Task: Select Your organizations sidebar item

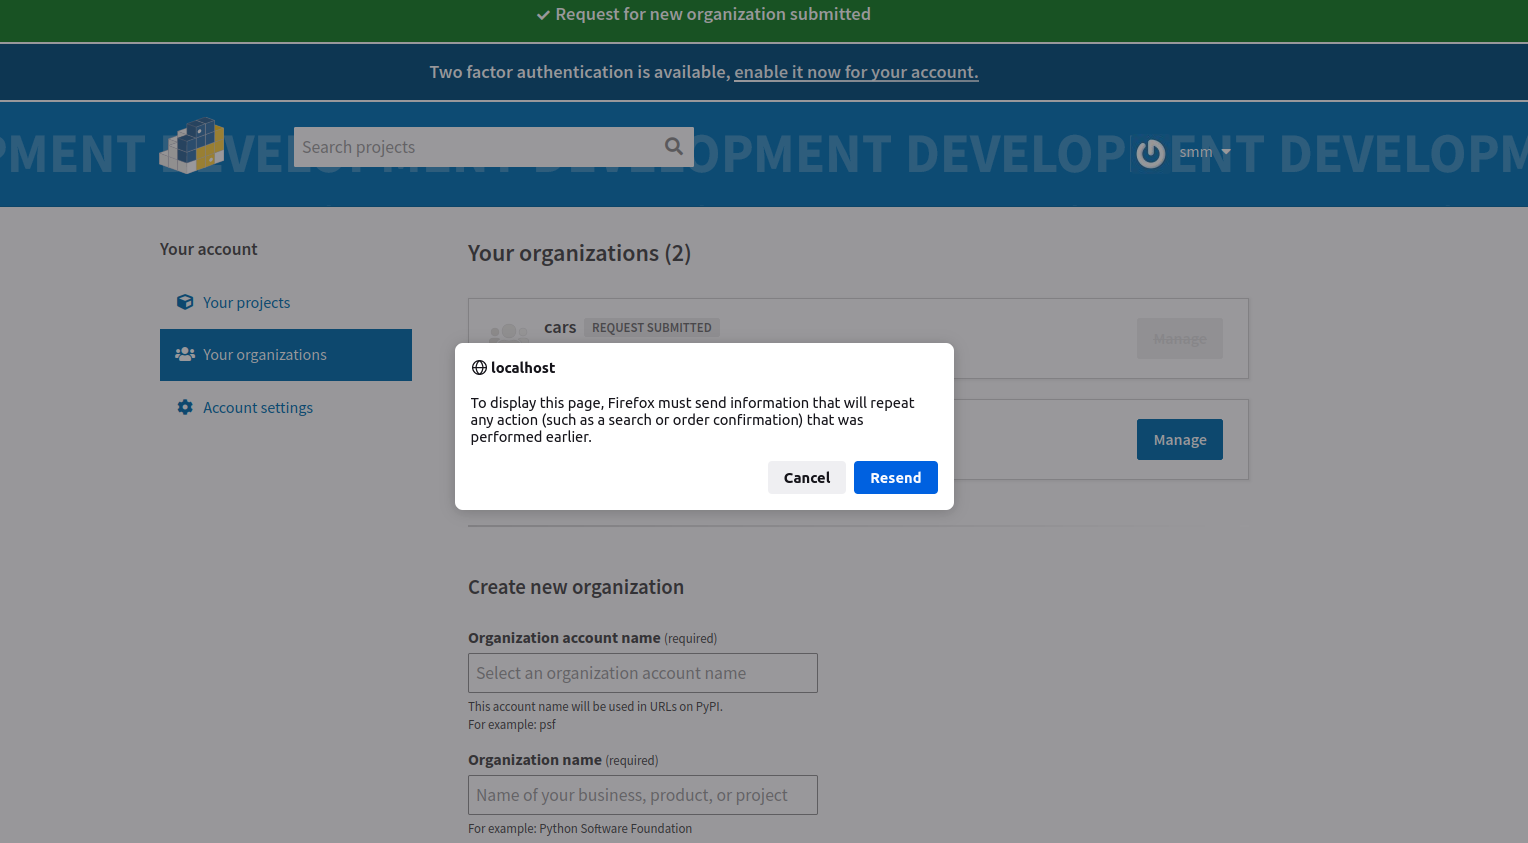Action: [286, 355]
